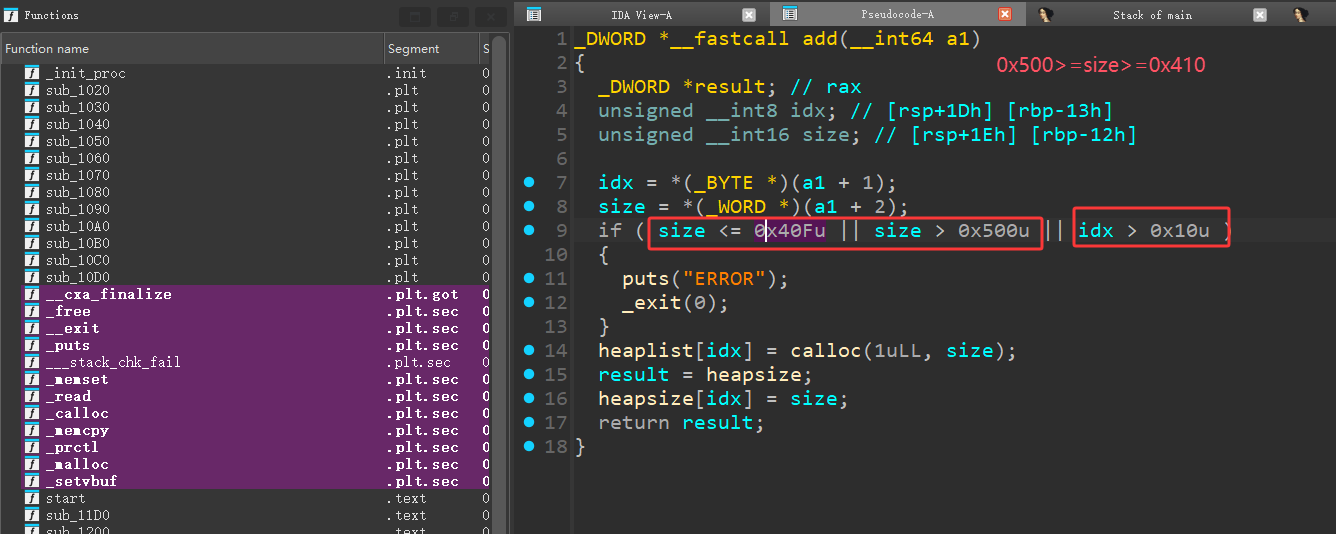Click function icon beside sub_1020
The height and width of the screenshot is (534, 1336).
click(32, 90)
